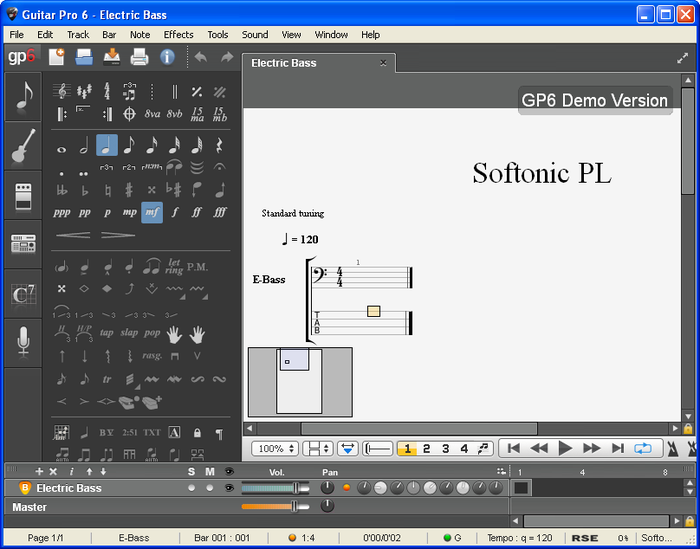This screenshot has height=549, width=700.
Task: Open score information via the blue info icon
Action: pos(167,57)
